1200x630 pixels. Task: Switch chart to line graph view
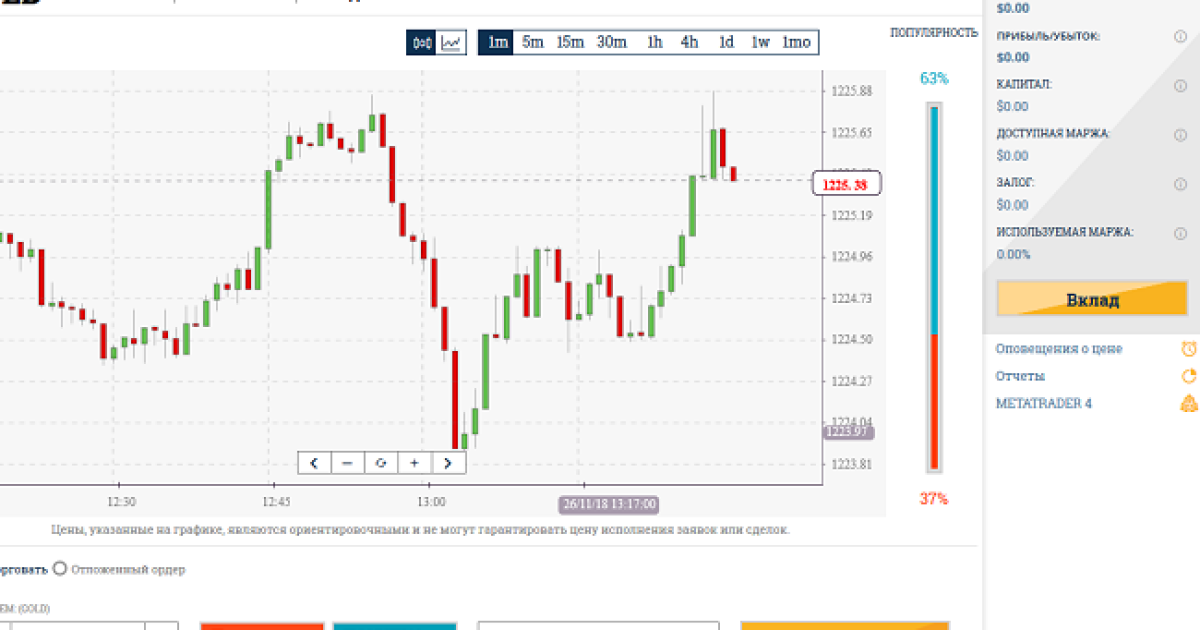[452, 42]
